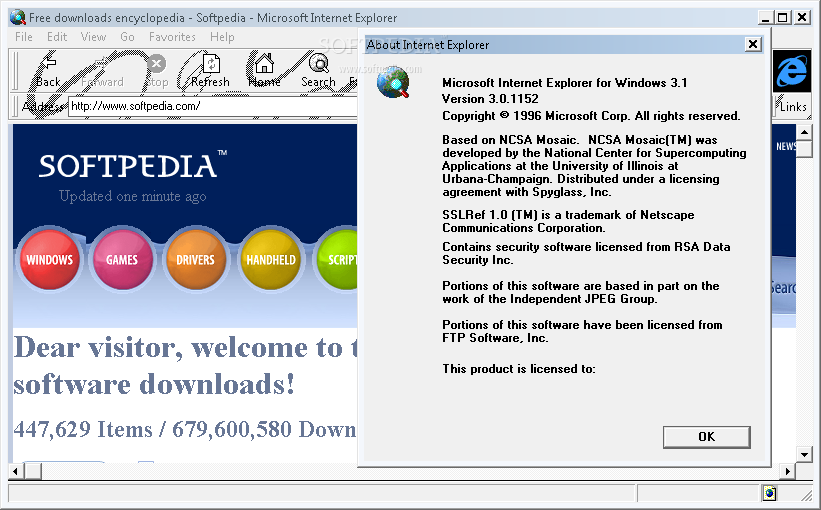Click the window resize grip in status bar
Screen dimensions: 821x510
(x=806, y=494)
